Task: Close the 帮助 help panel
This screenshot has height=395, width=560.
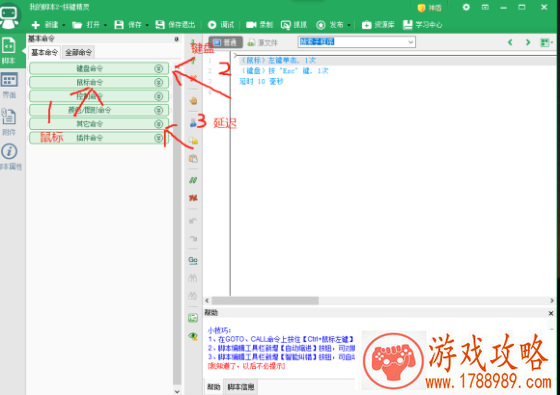Action: [x=551, y=313]
